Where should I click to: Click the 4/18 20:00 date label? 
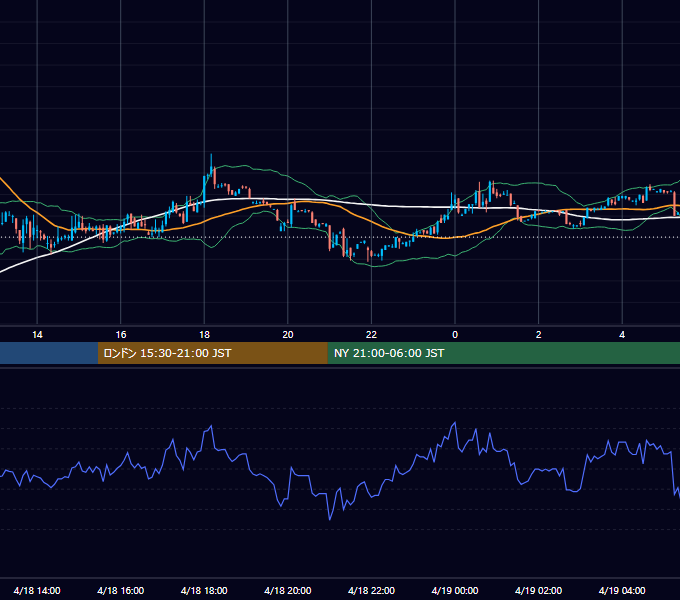coord(288,590)
